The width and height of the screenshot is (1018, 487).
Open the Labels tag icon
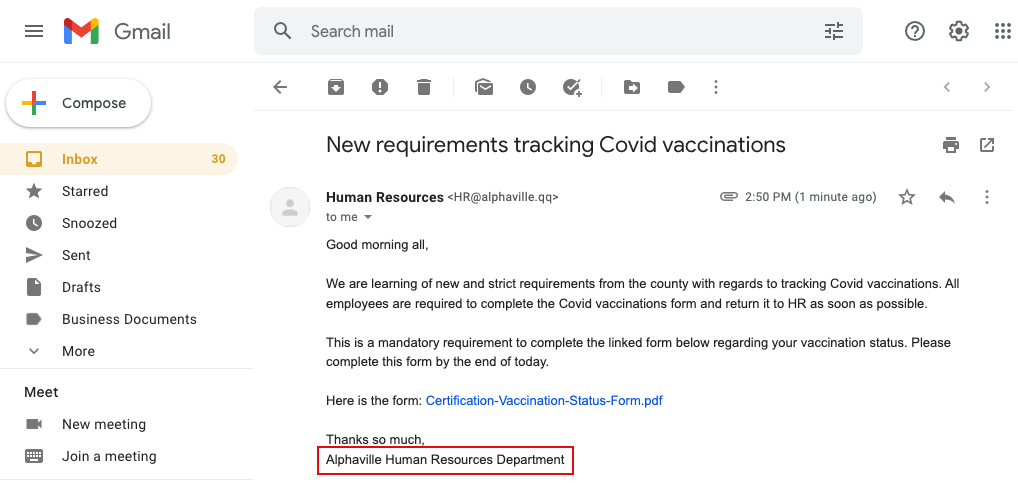tap(676, 87)
